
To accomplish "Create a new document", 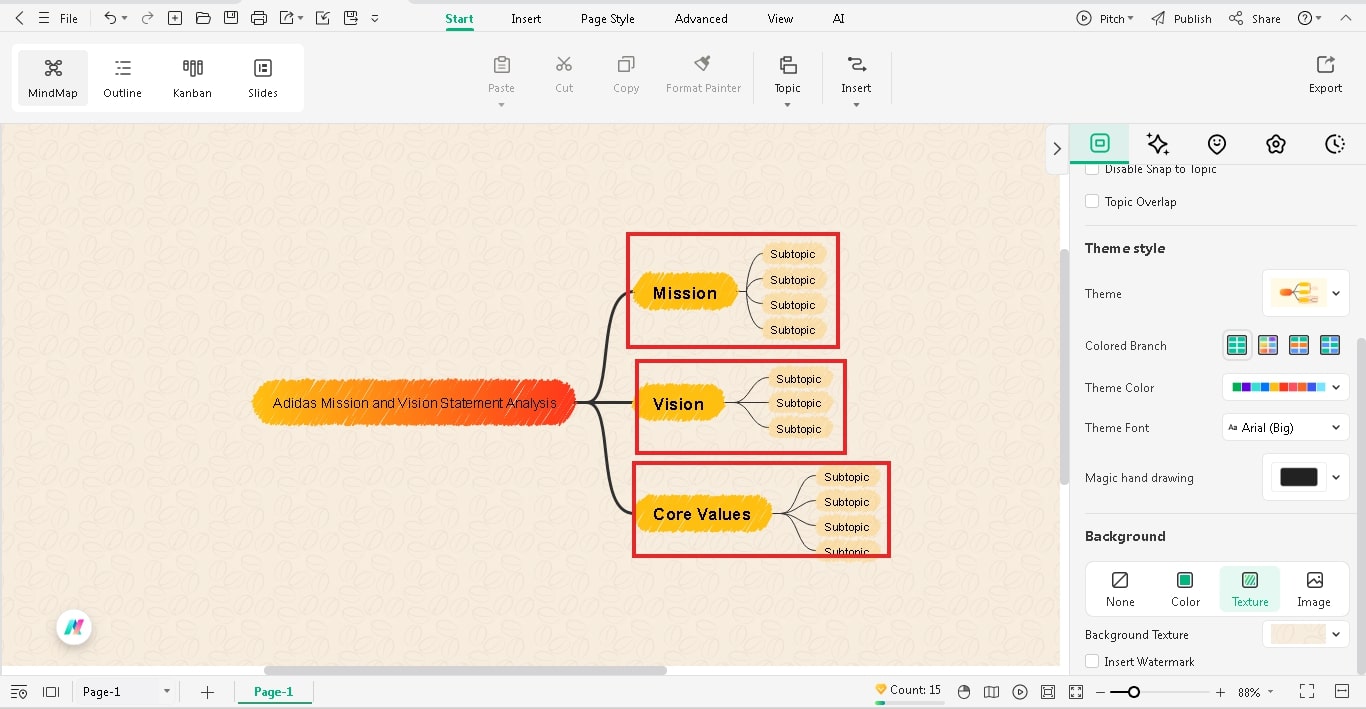I will coord(175,18).
